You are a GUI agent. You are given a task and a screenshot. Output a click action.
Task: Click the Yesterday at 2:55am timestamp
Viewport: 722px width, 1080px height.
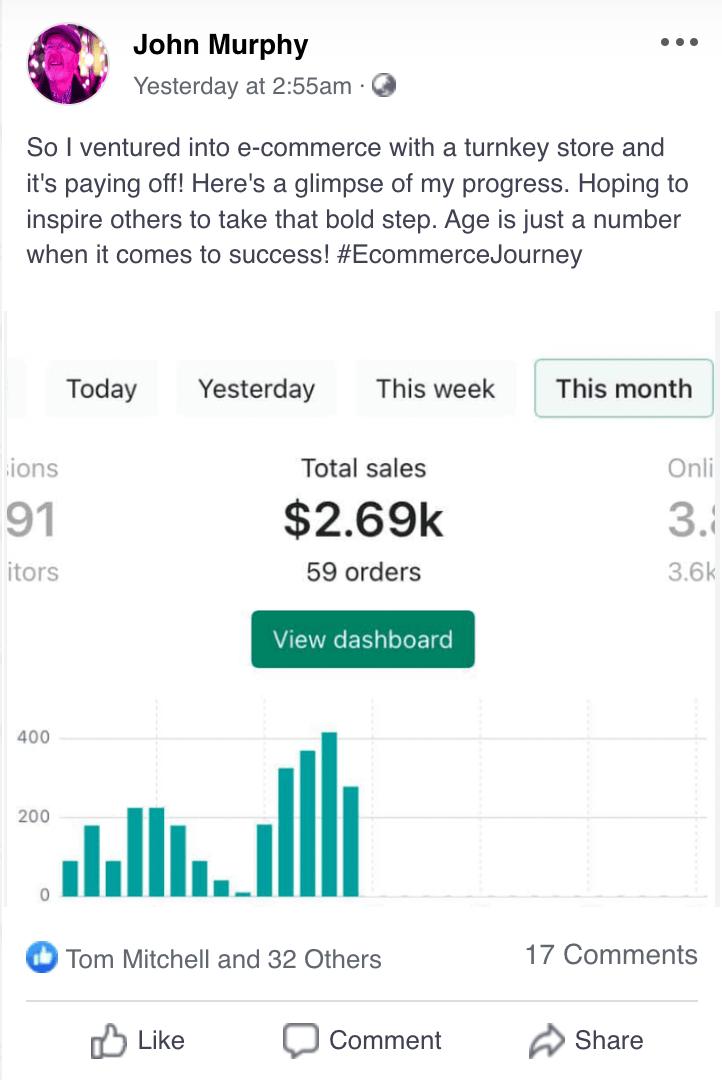242,86
